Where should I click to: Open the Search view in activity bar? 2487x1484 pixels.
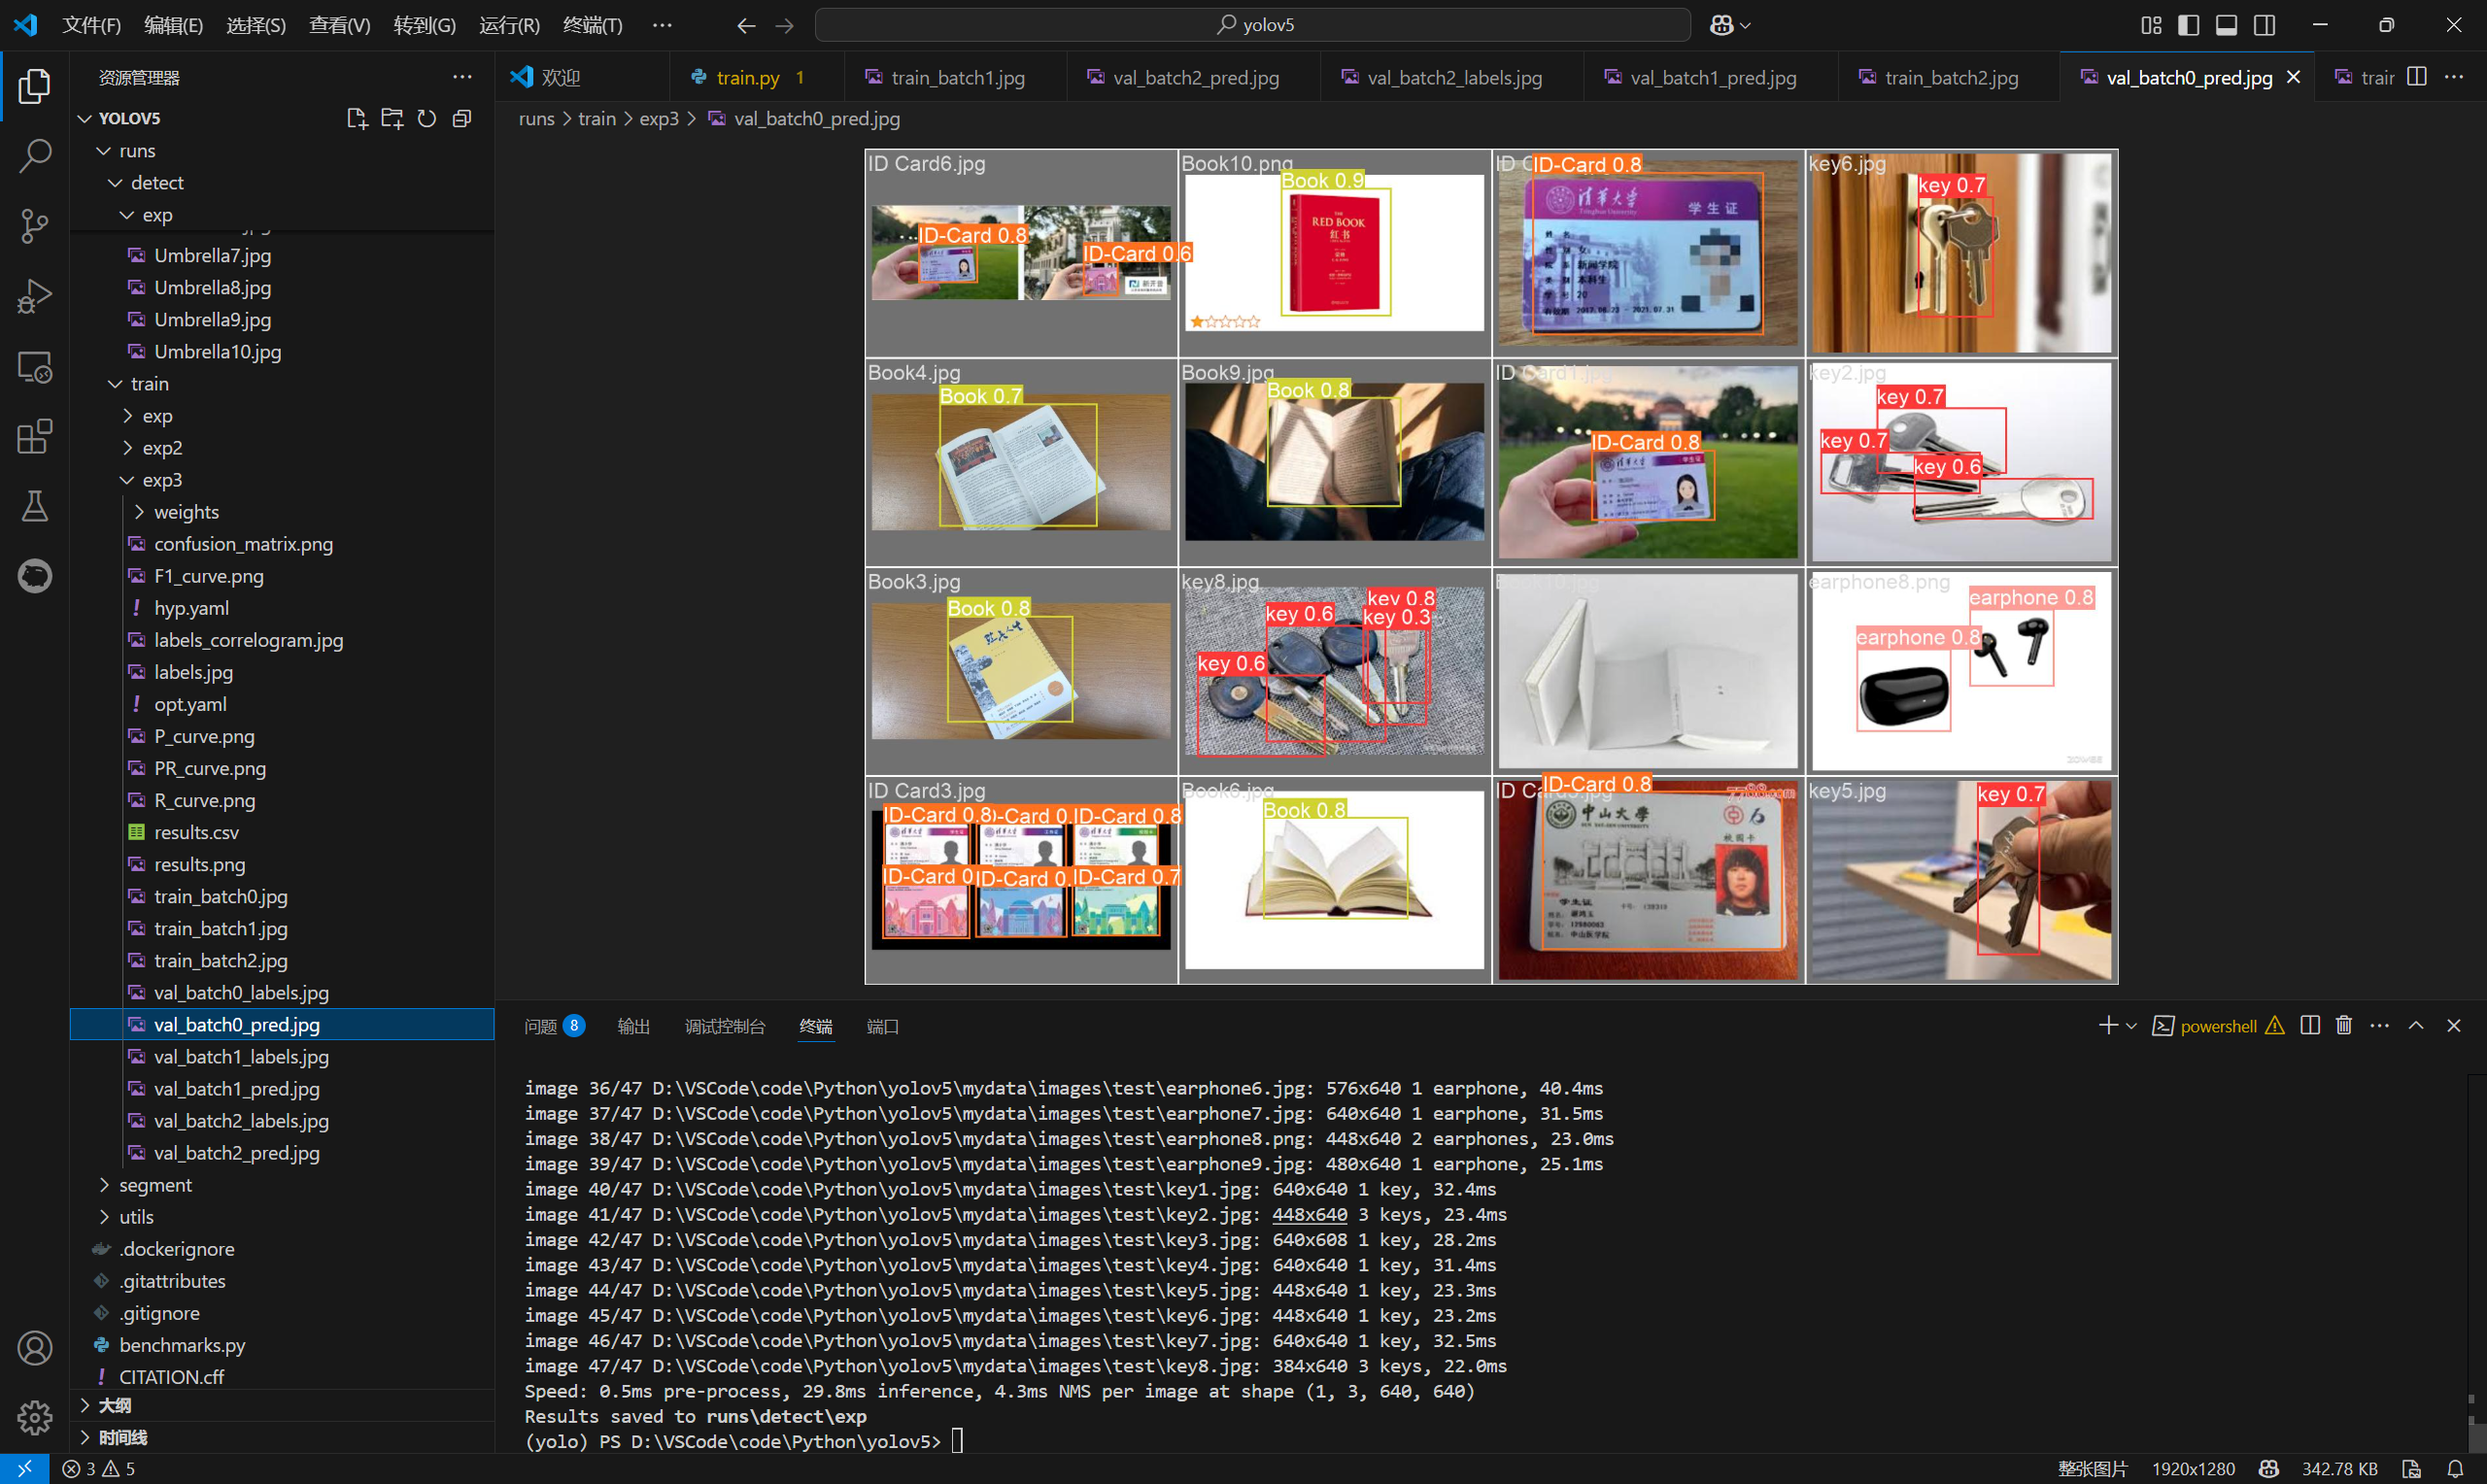(x=35, y=155)
